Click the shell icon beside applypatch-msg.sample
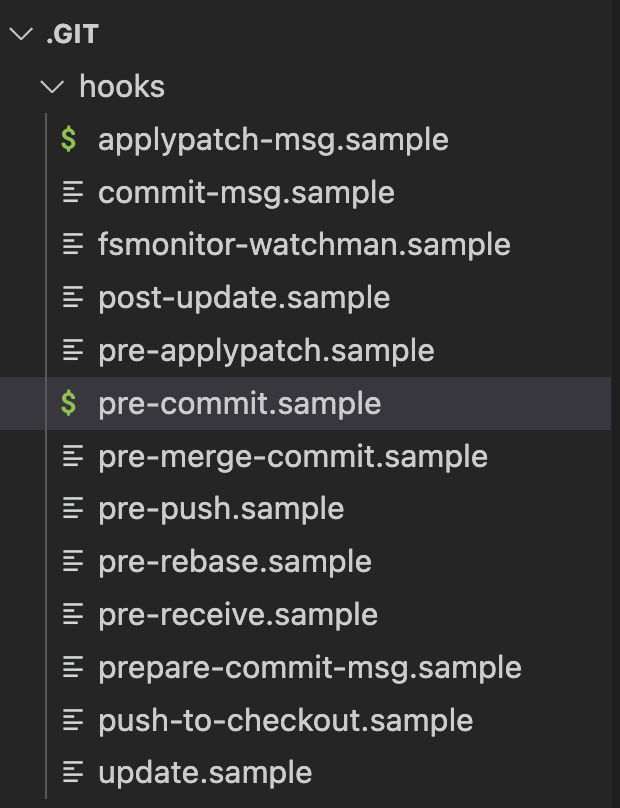This screenshot has height=808, width=620. (69, 139)
